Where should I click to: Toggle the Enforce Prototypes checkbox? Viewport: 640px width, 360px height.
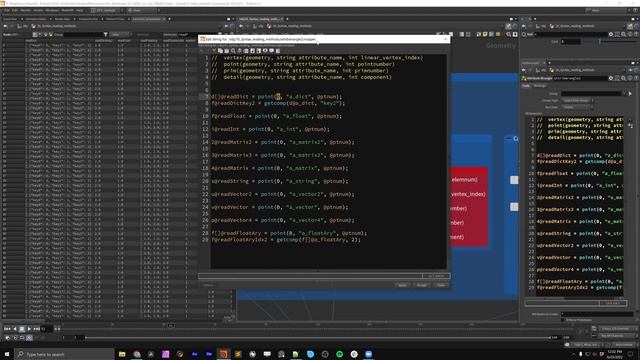pyautogui.click(x=563, y=320)
